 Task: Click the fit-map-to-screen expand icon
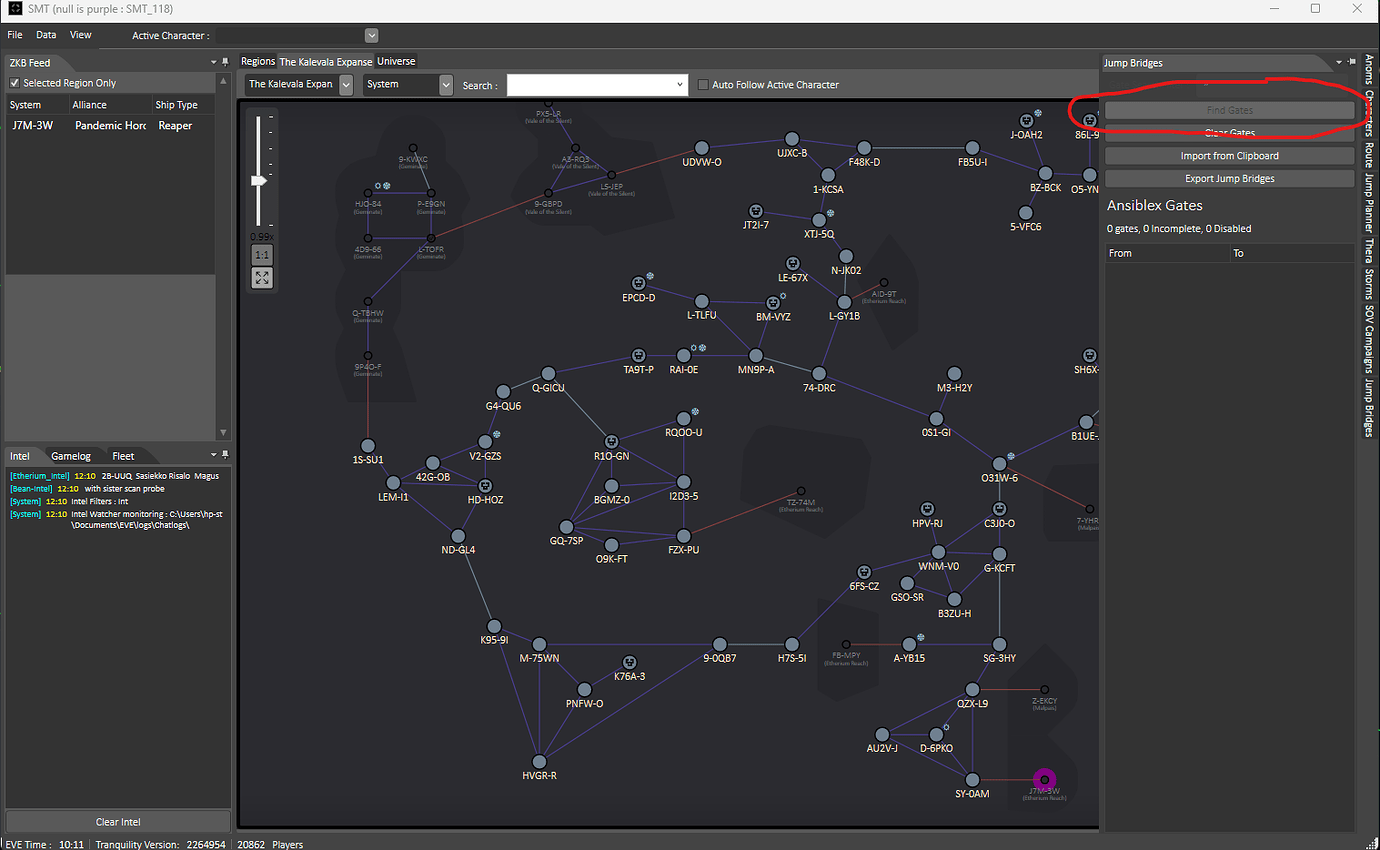[262, 278]
